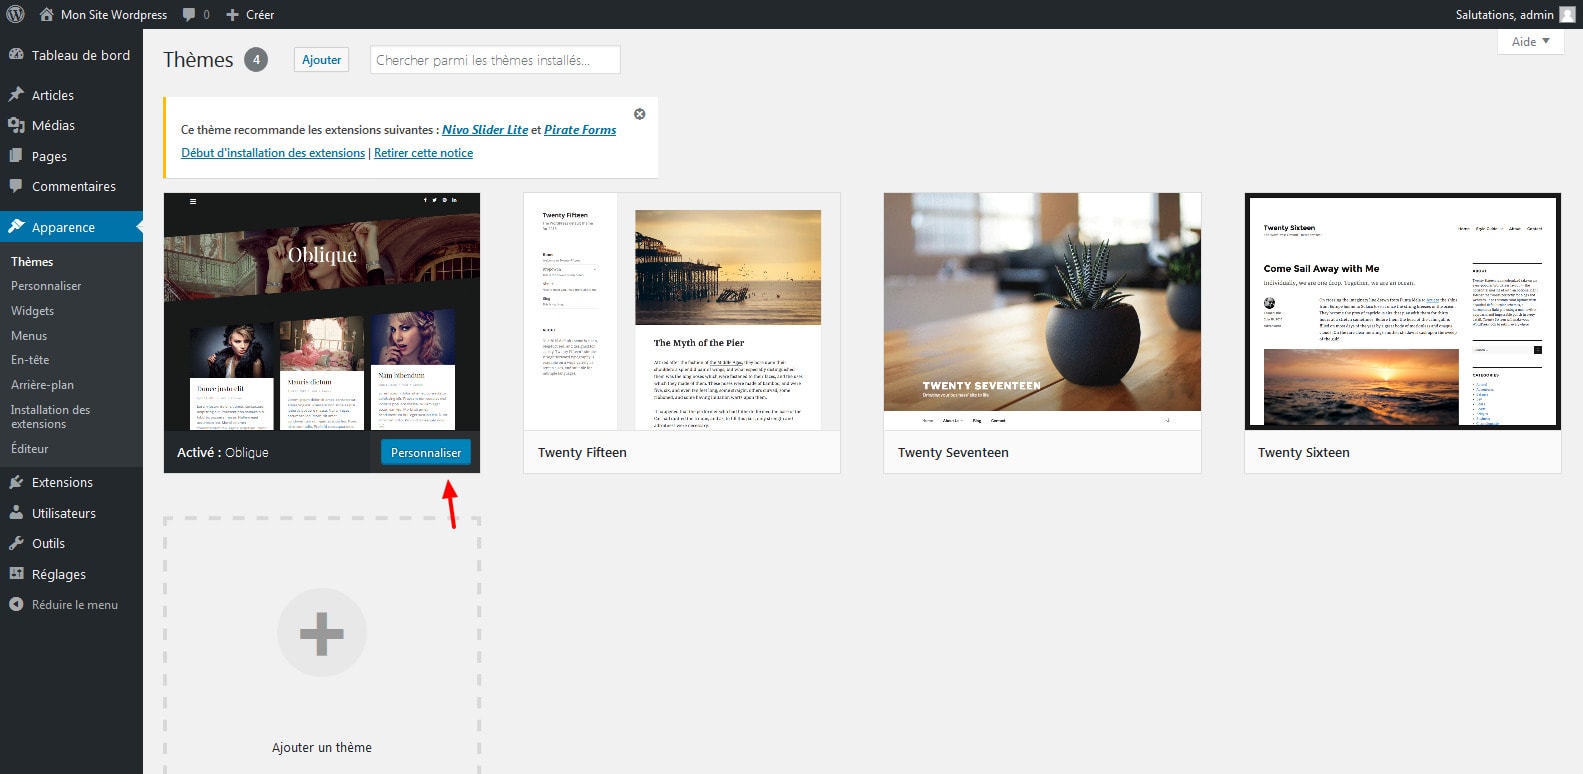The height and width of the screenshot is (774, 1583).
Task: Select the Twenty Fifteen theme screenshot
Action: (682, 312)
